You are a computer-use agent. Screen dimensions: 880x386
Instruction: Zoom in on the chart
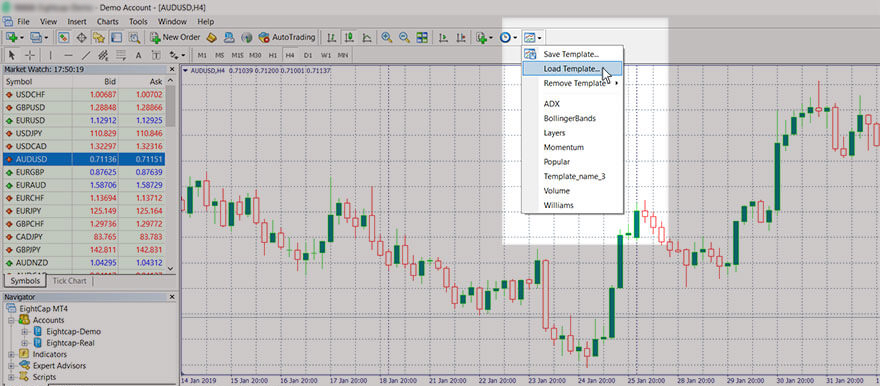point(387,38)
